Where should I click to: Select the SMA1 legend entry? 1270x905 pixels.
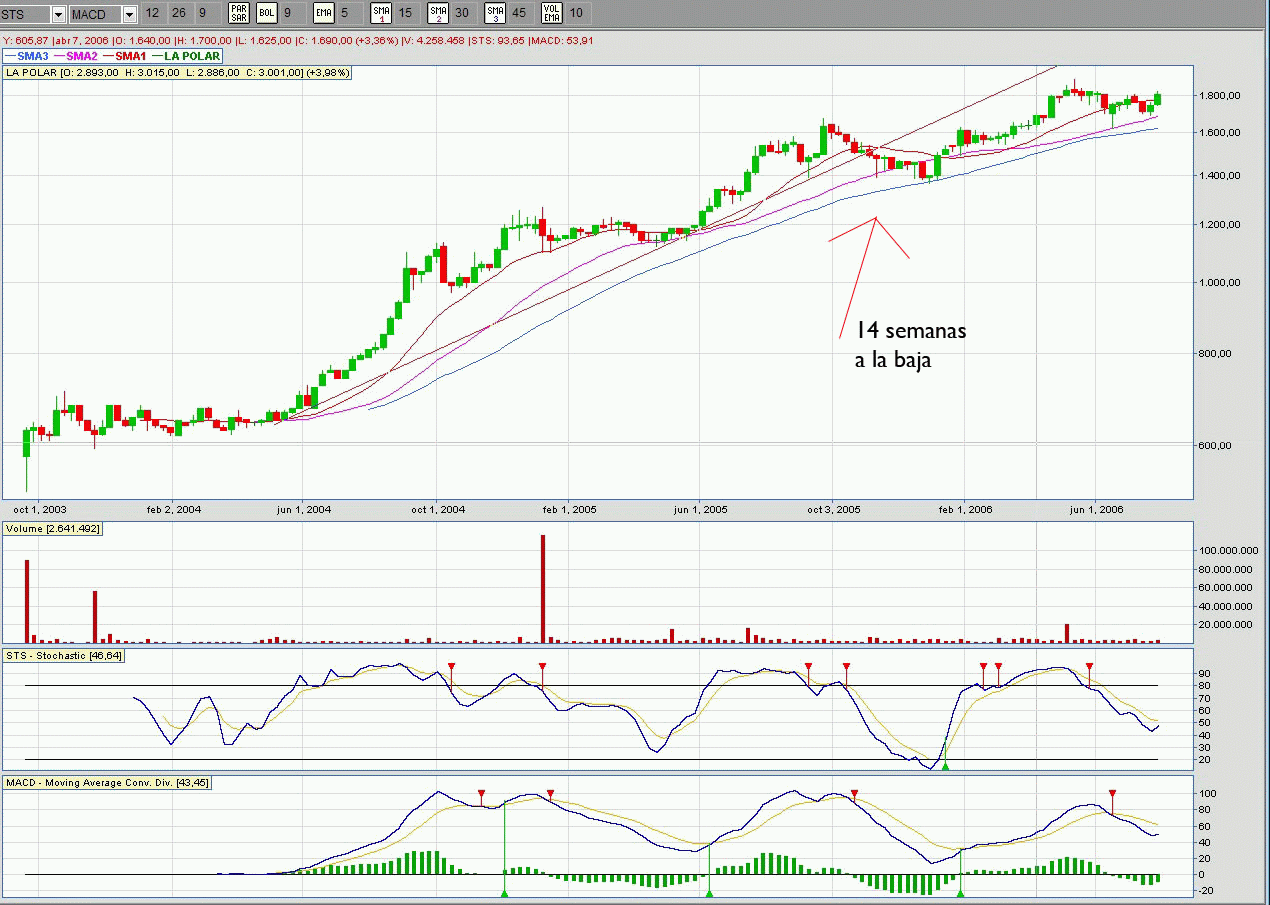(x=125, y=56)
